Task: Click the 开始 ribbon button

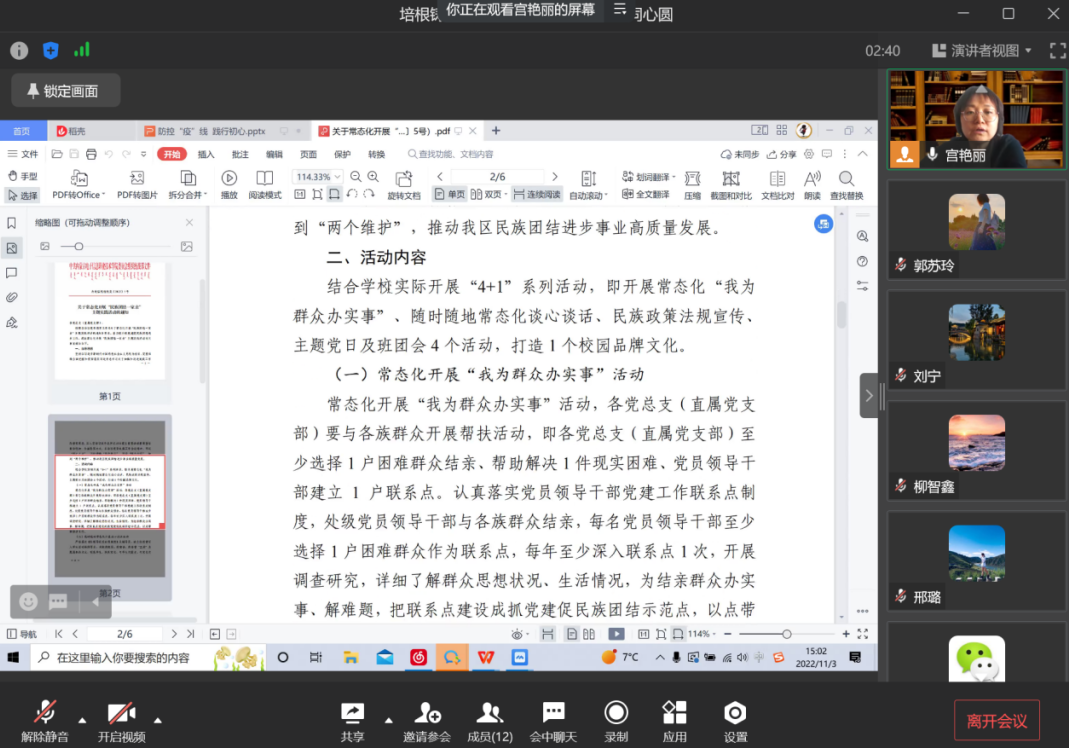Action: (x=171, y=155)
